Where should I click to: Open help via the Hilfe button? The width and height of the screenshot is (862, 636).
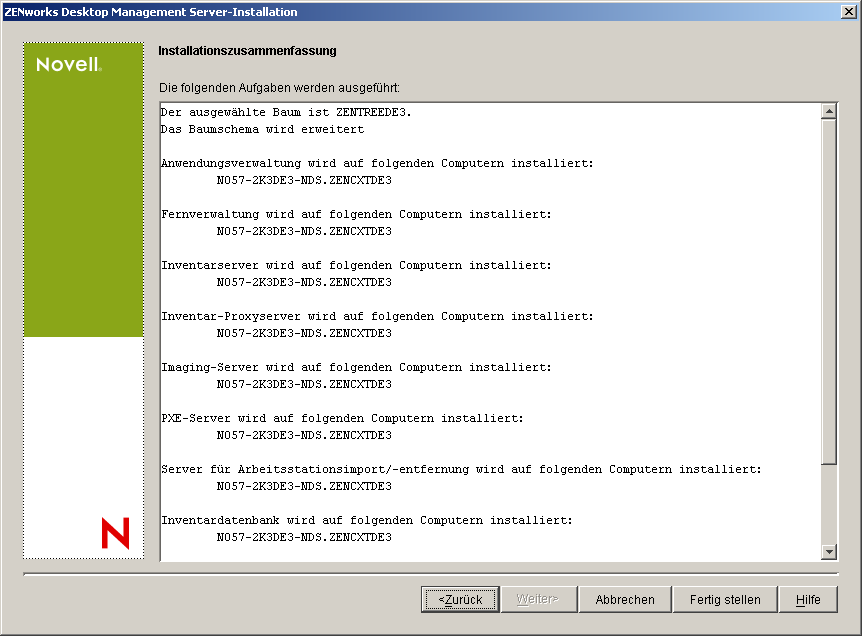tap(808, 599)
